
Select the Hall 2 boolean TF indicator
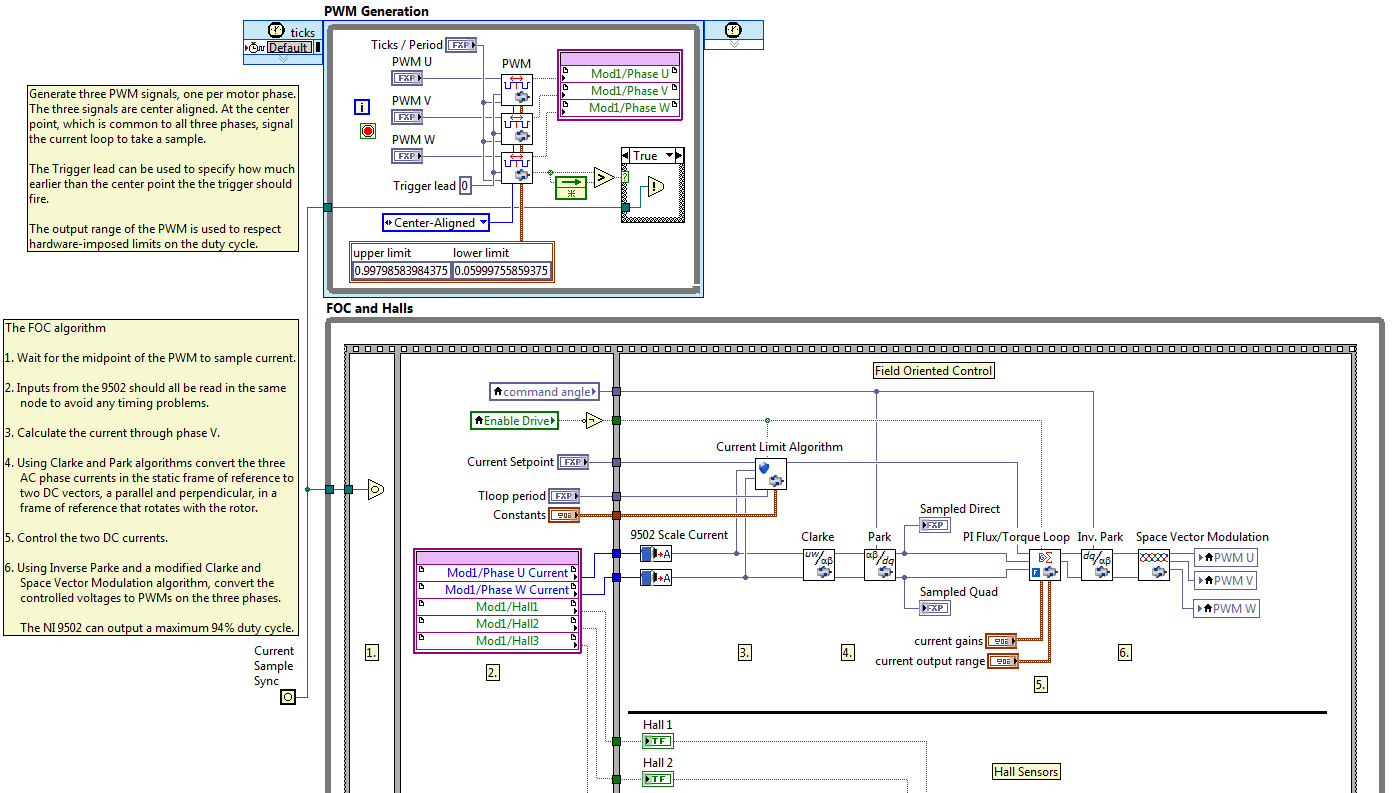click(658, 779)
